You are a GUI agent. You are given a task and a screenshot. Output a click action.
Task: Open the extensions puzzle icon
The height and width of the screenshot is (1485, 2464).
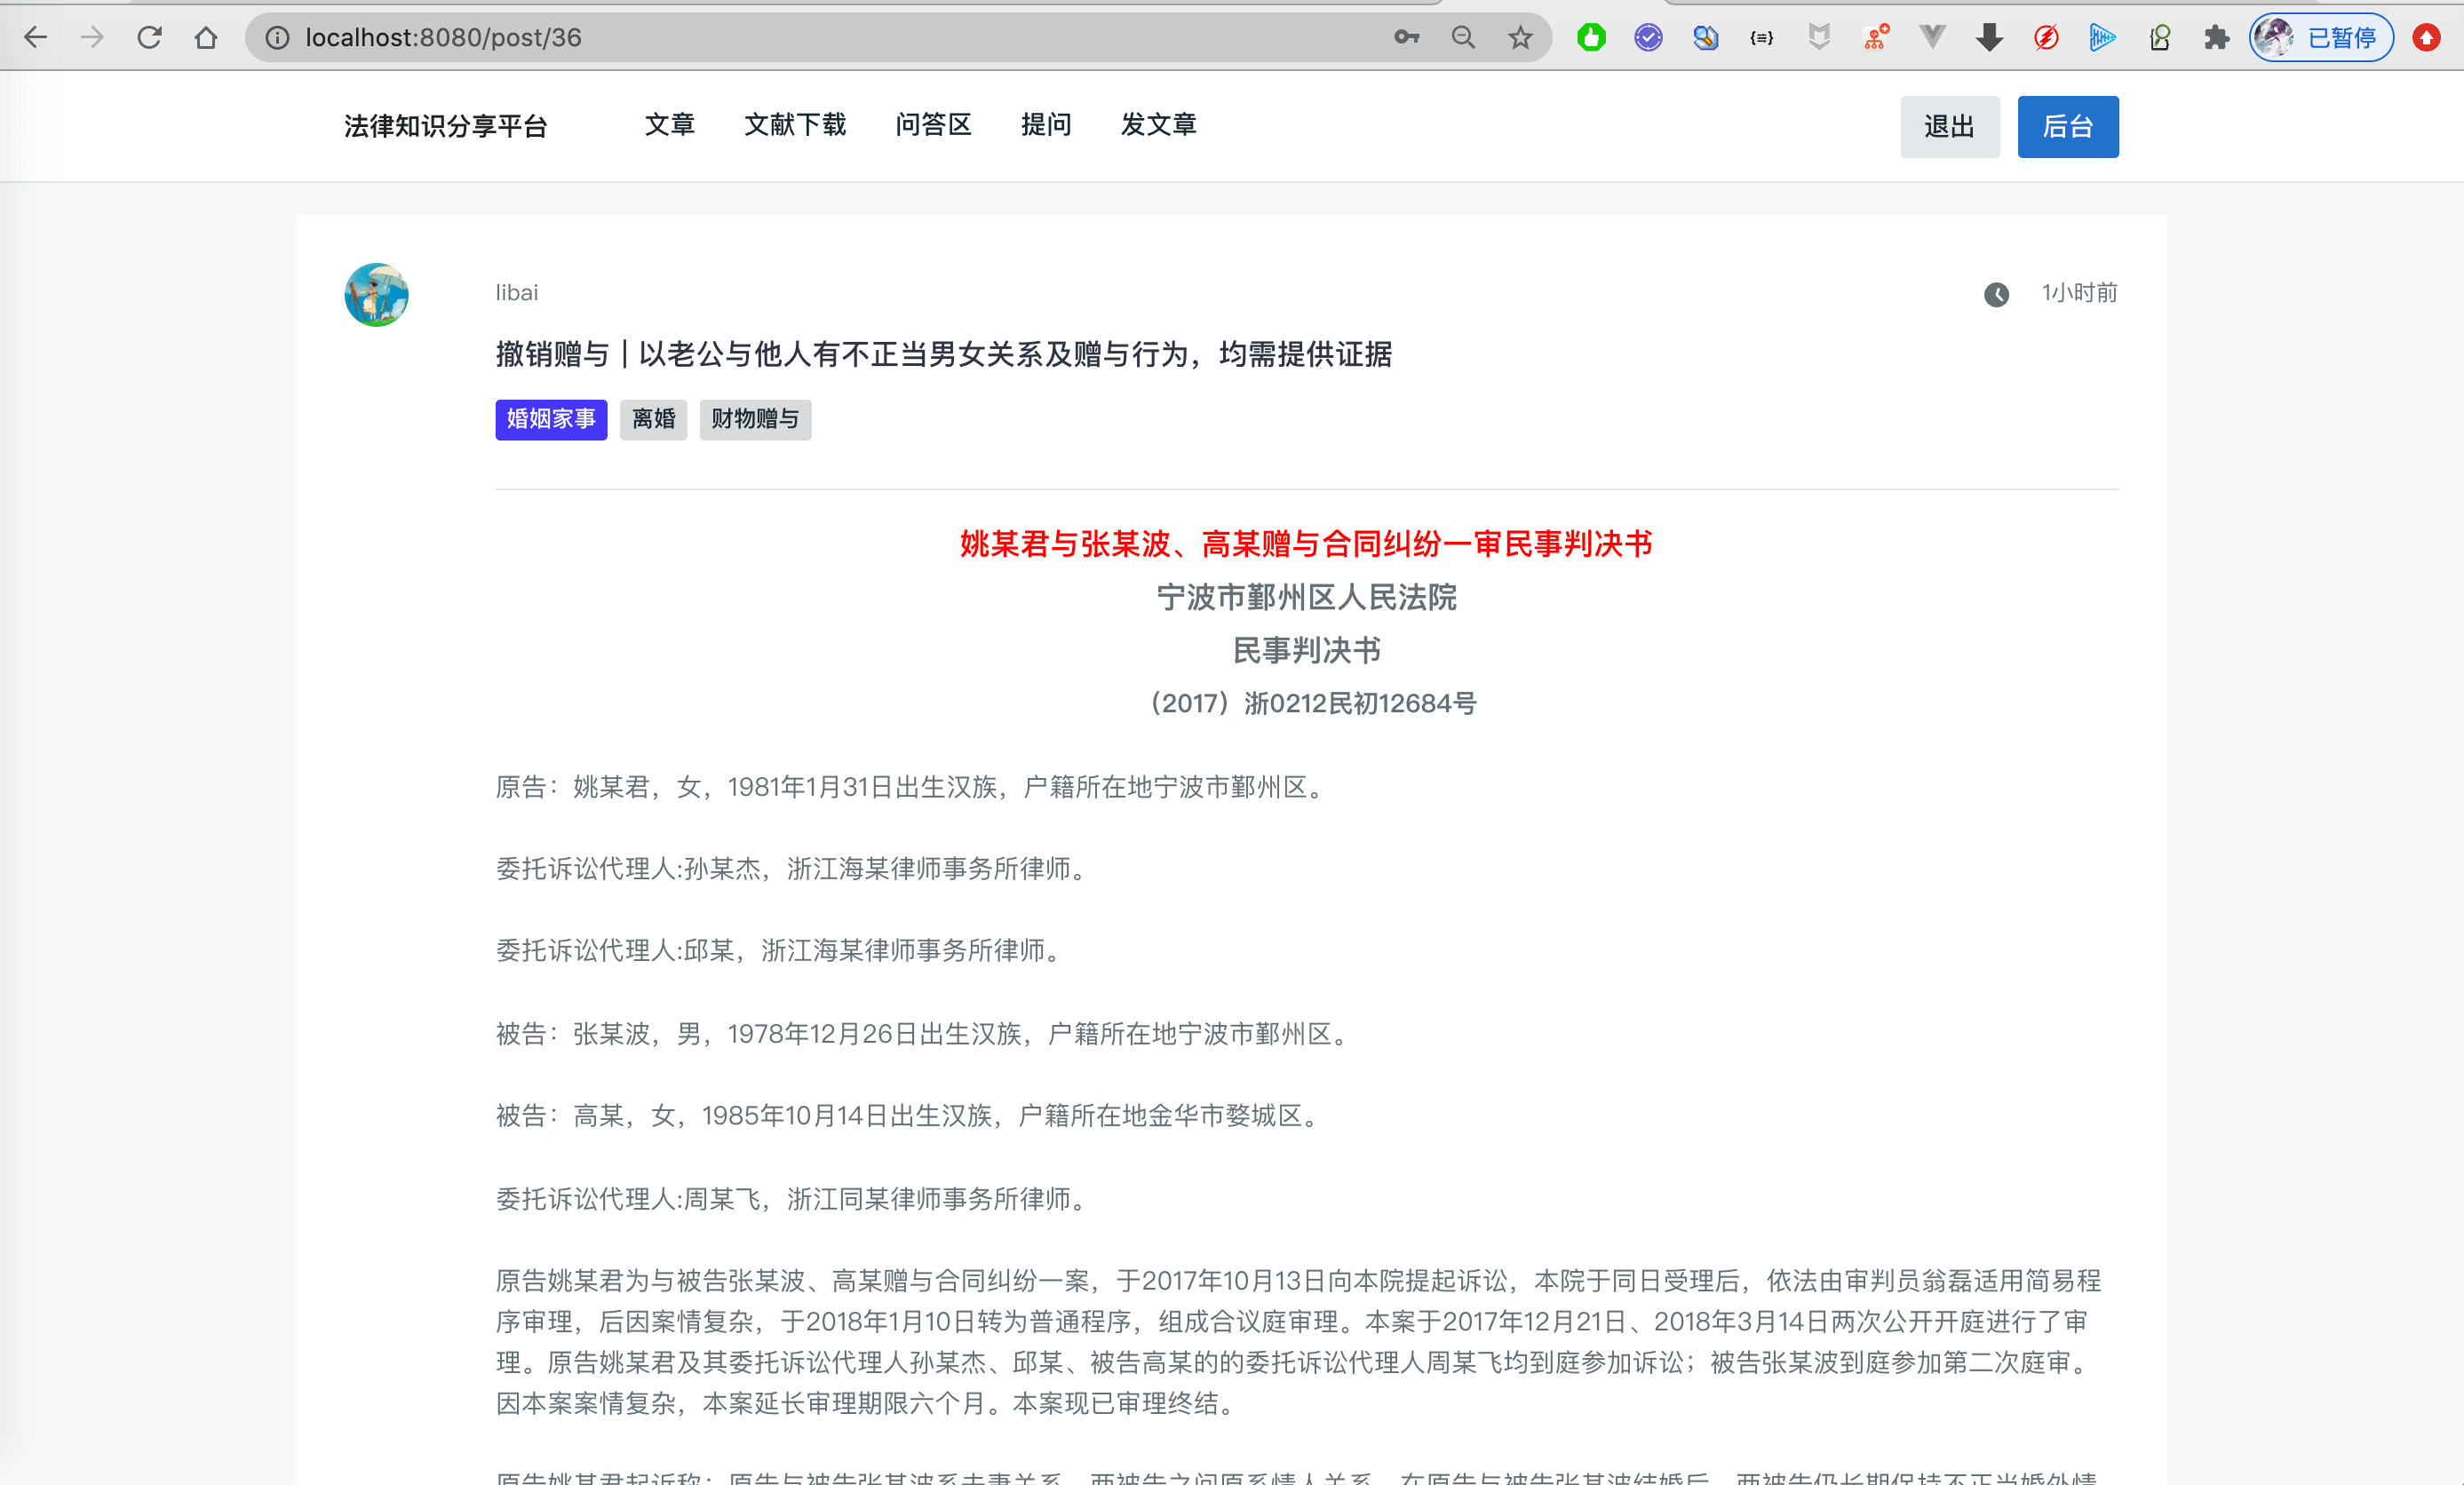(x=2216, y=38)
